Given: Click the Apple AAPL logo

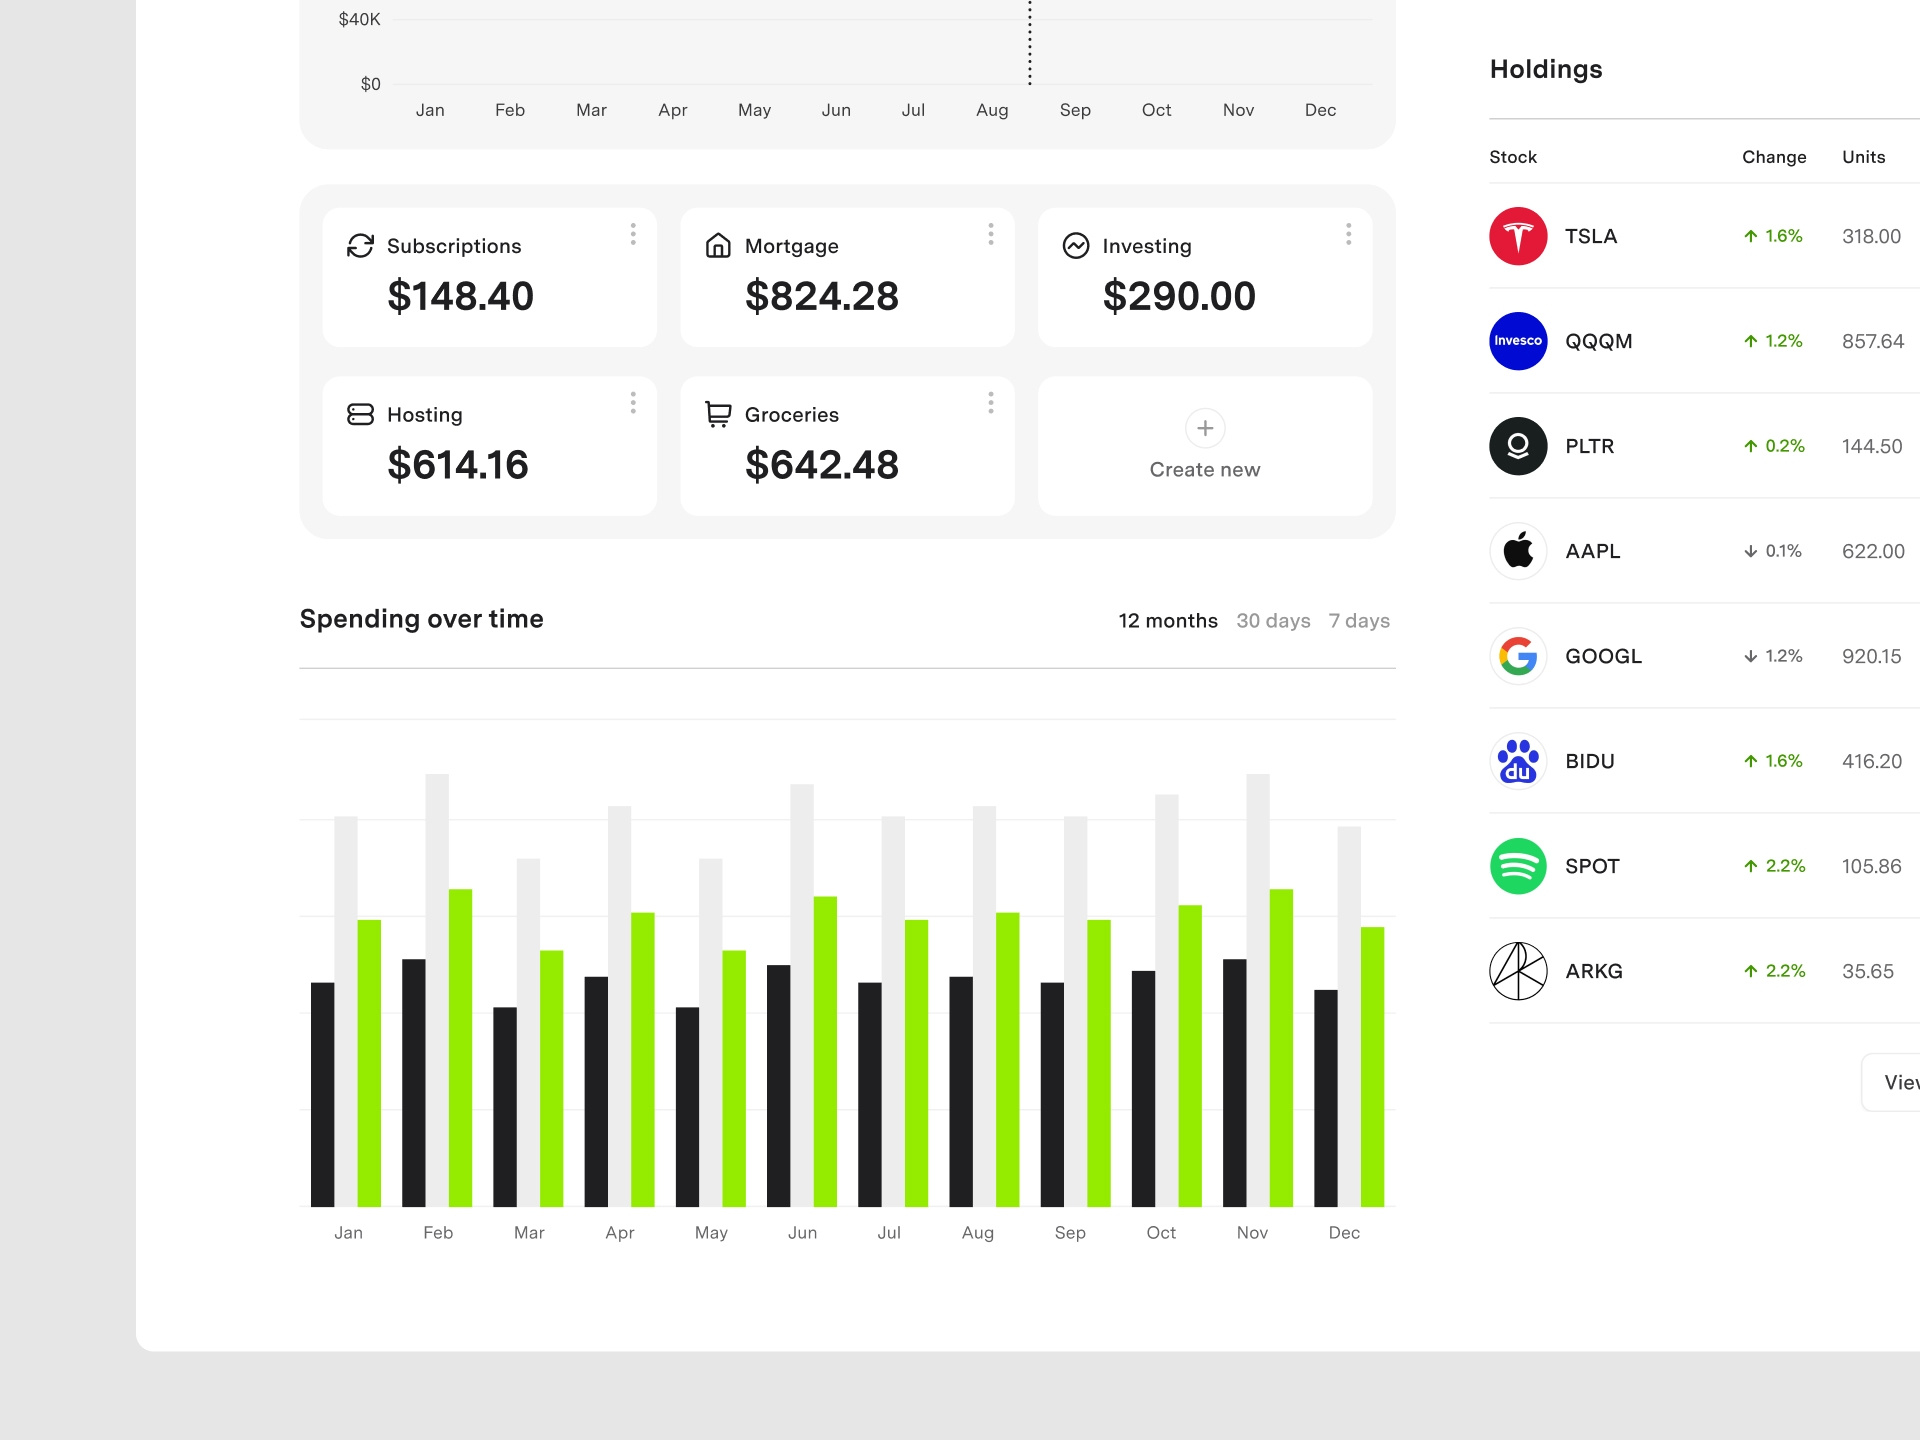Looking at the screenshot, I should pos(1517,551).
